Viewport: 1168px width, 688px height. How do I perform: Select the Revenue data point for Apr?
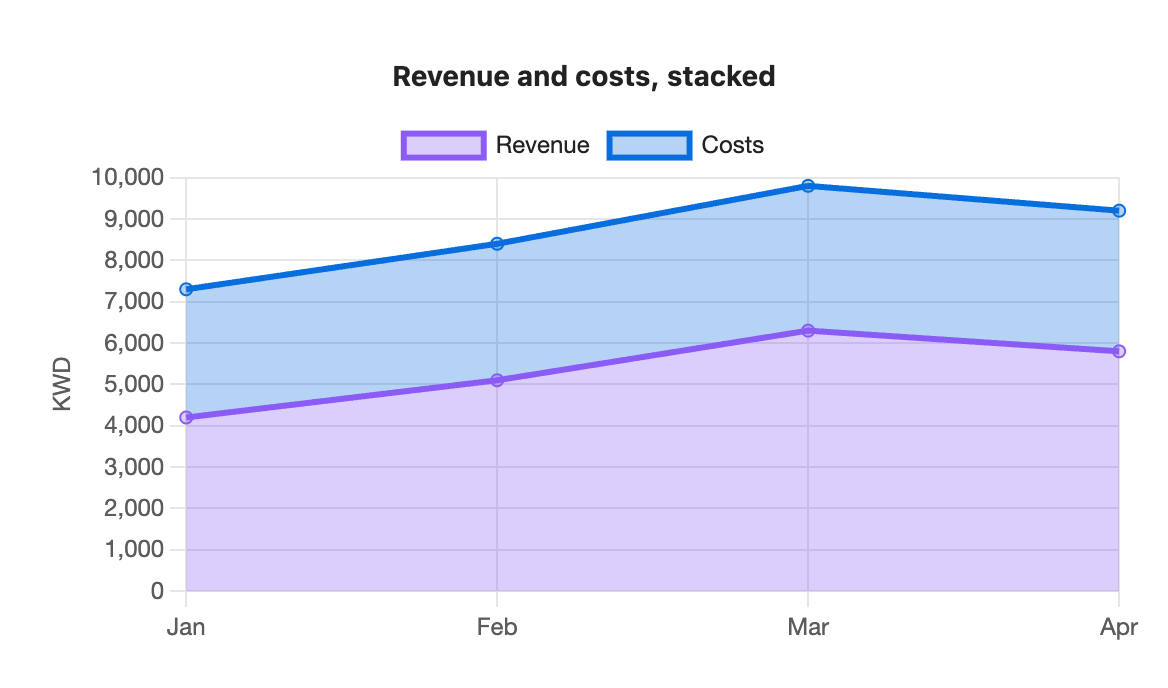pos(1119,351)
